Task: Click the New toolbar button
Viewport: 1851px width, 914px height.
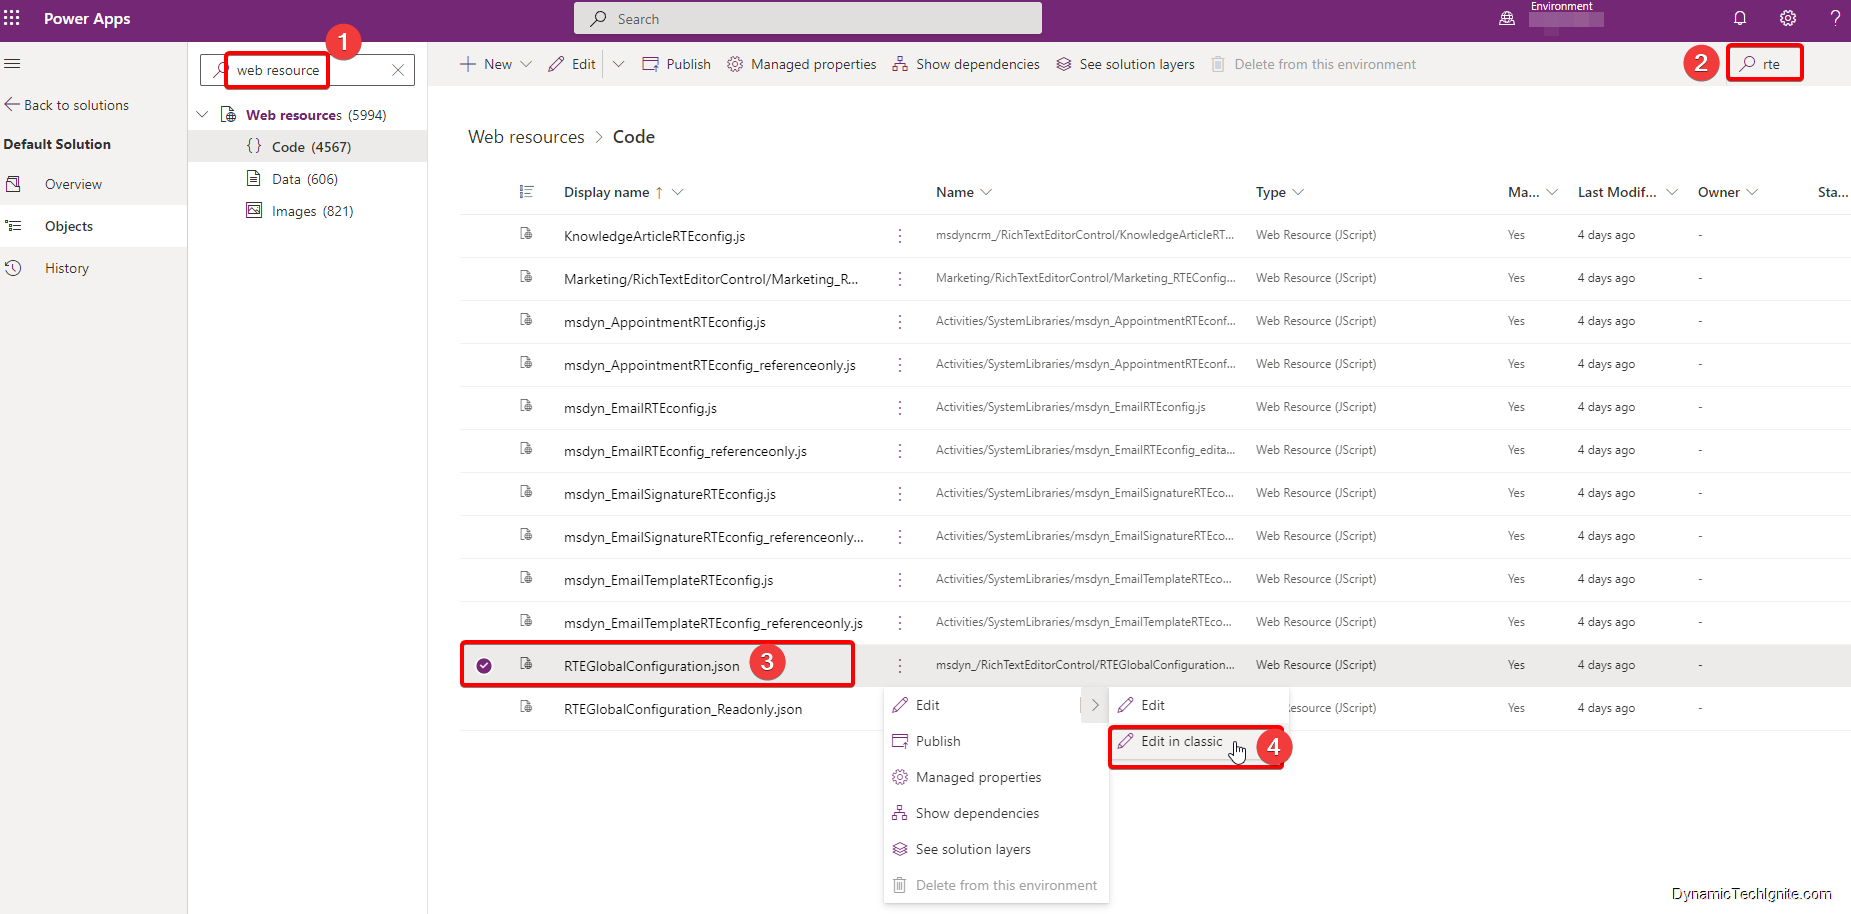Action: (x=486, y=64)
